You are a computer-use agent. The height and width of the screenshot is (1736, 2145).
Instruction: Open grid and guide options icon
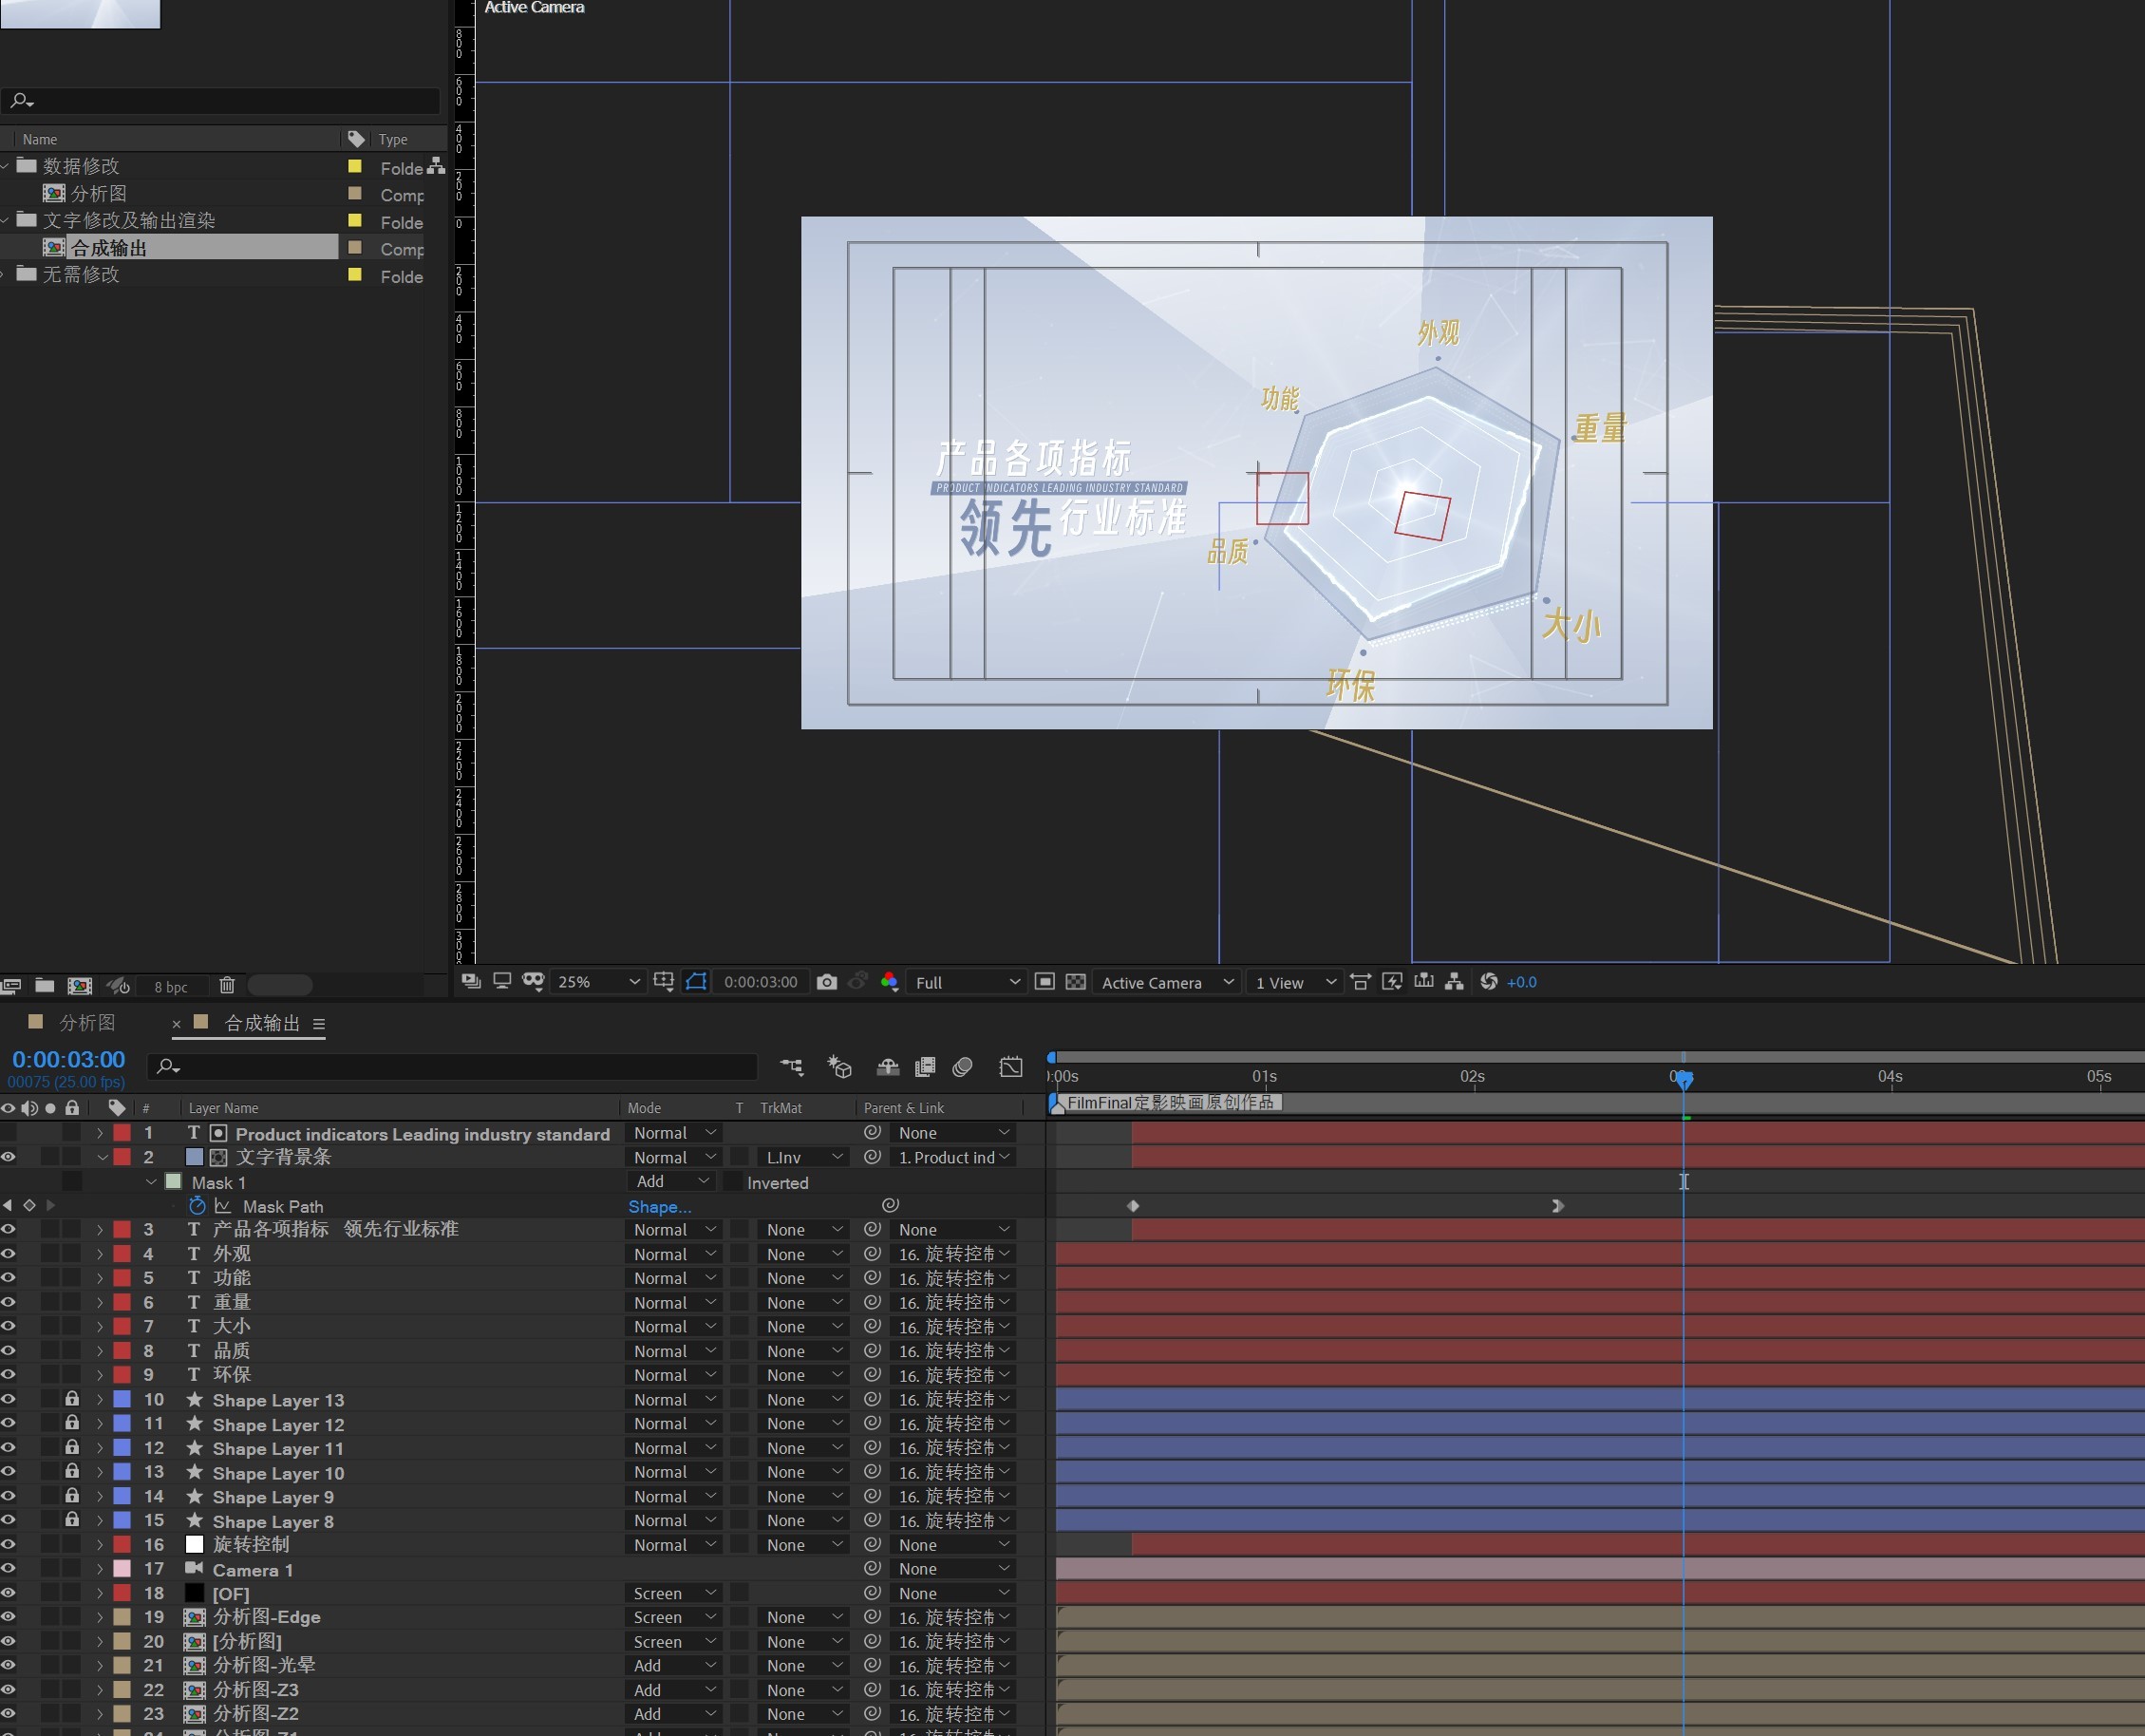[663, 981]
